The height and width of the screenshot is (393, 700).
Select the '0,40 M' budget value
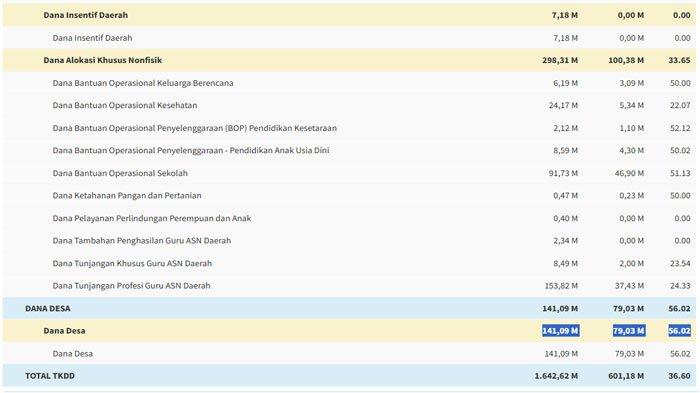(x=565, y=218)
